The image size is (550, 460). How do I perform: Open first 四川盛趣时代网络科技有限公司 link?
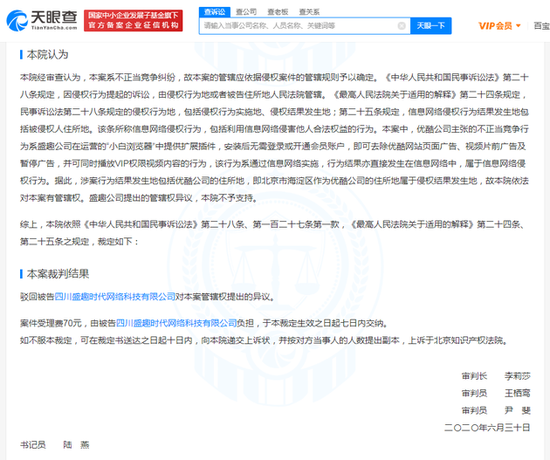[115, 297]
